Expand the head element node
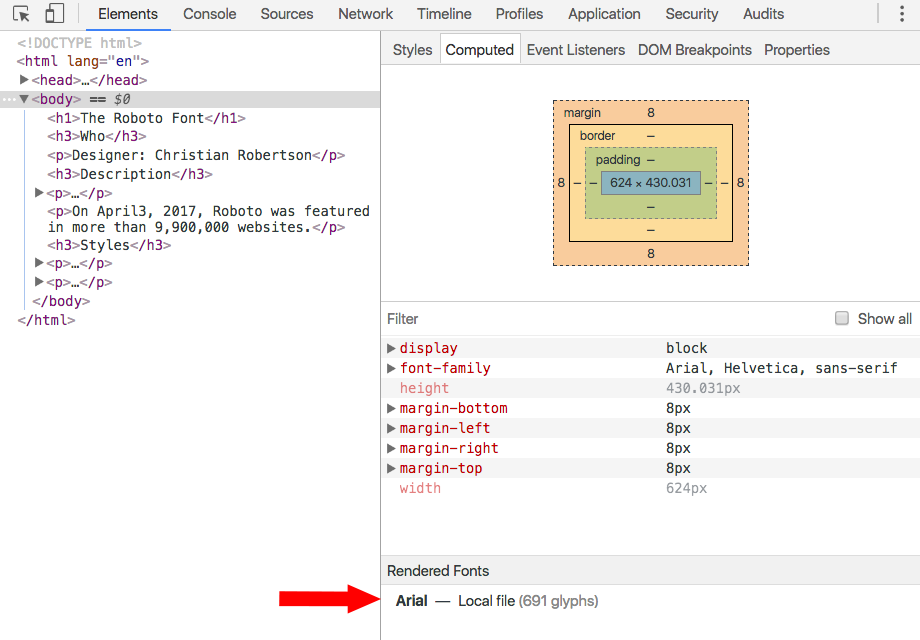The width and height of the screenshot is (920, 640). click(x=24, y=79)
